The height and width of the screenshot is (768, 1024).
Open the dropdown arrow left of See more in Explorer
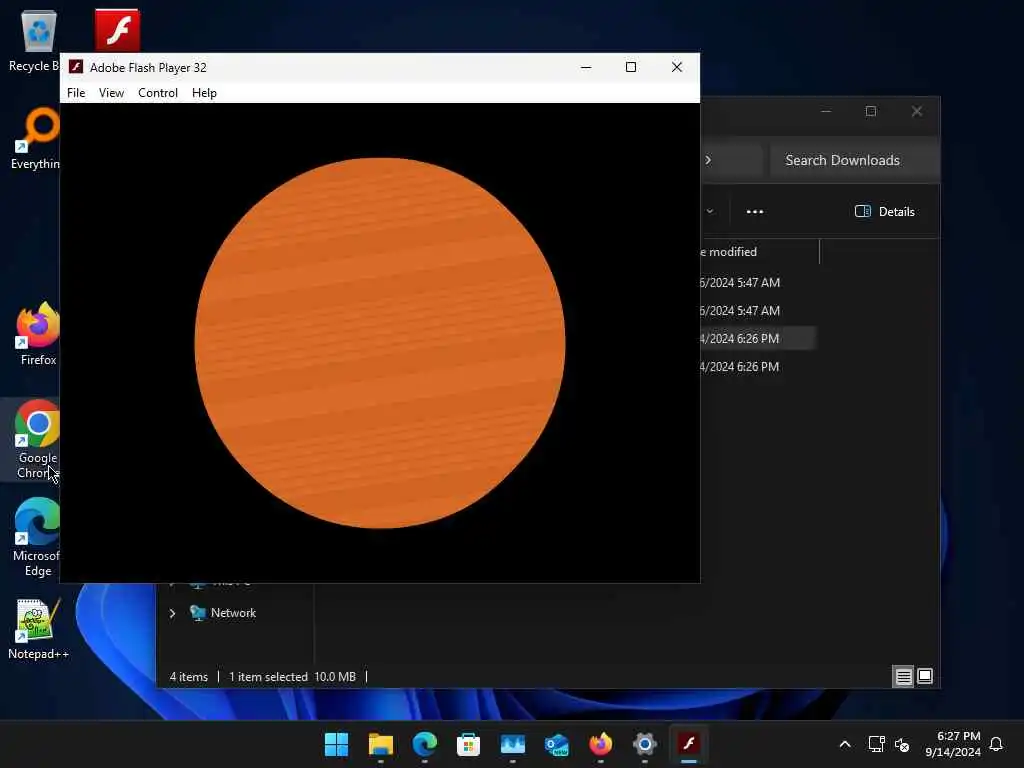[710, 212]
